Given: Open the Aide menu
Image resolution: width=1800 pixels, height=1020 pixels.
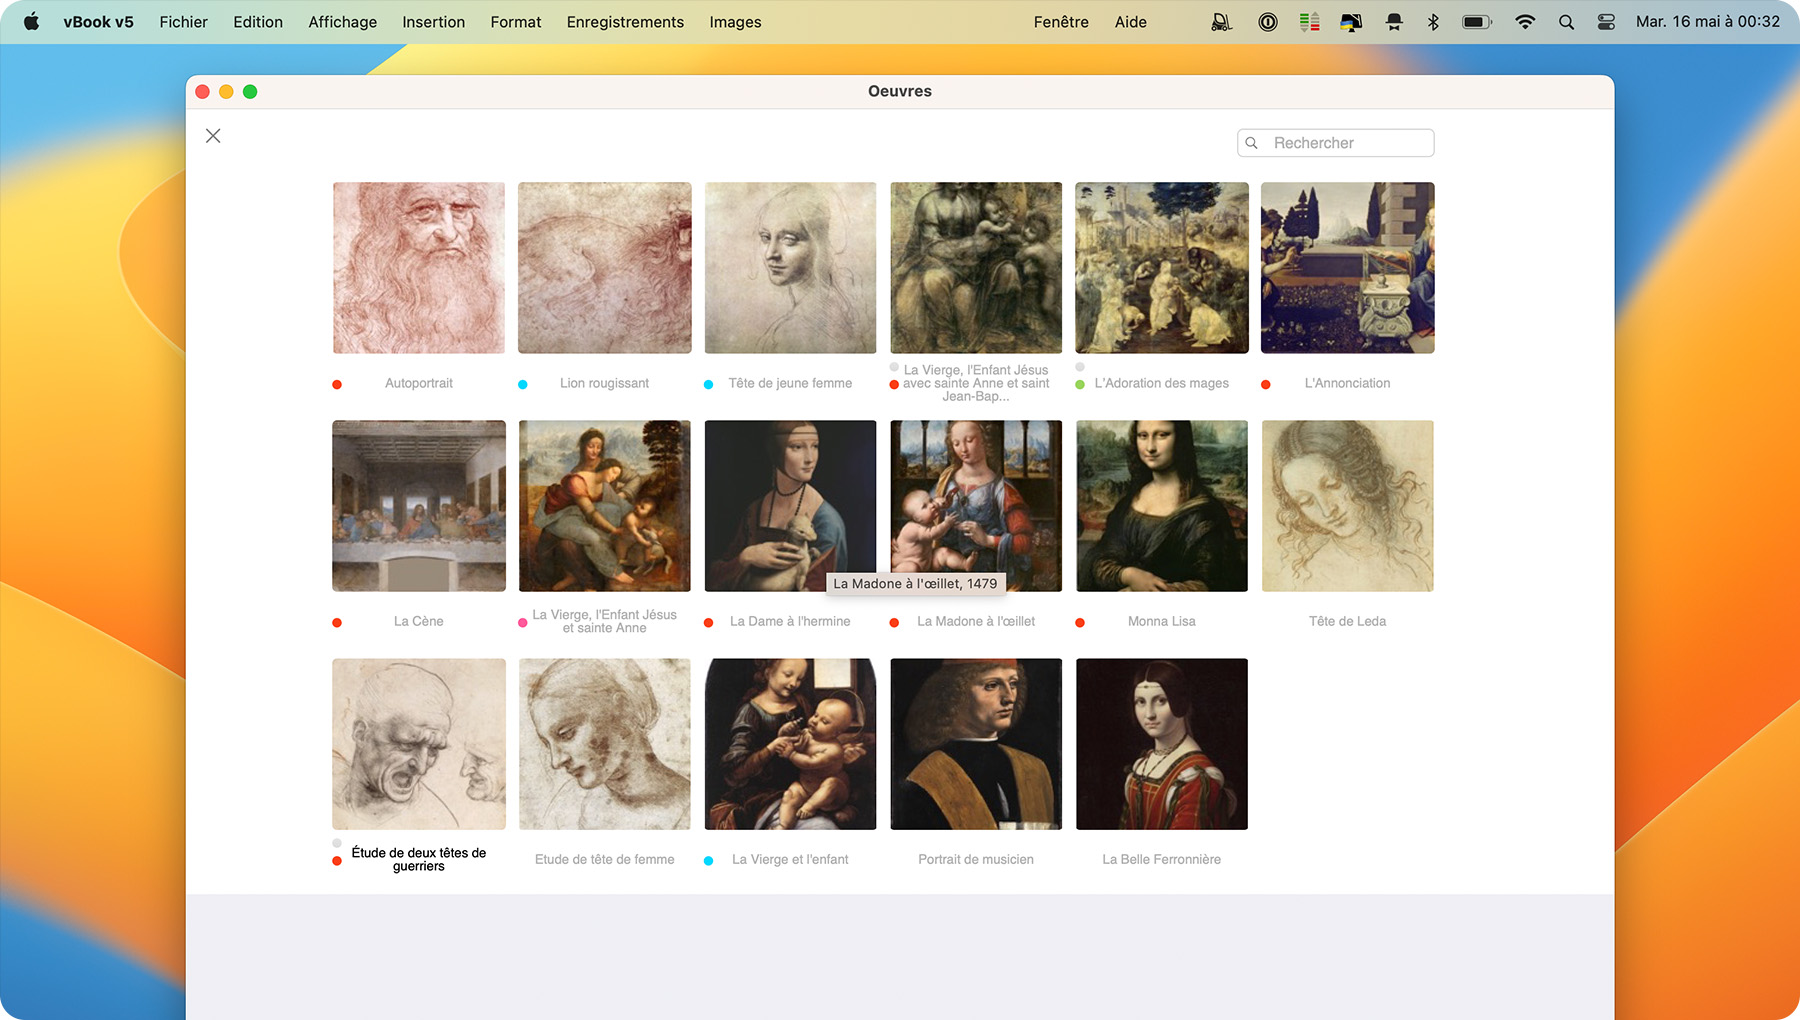Looking at the screenshot, I should coord(1131,22).
